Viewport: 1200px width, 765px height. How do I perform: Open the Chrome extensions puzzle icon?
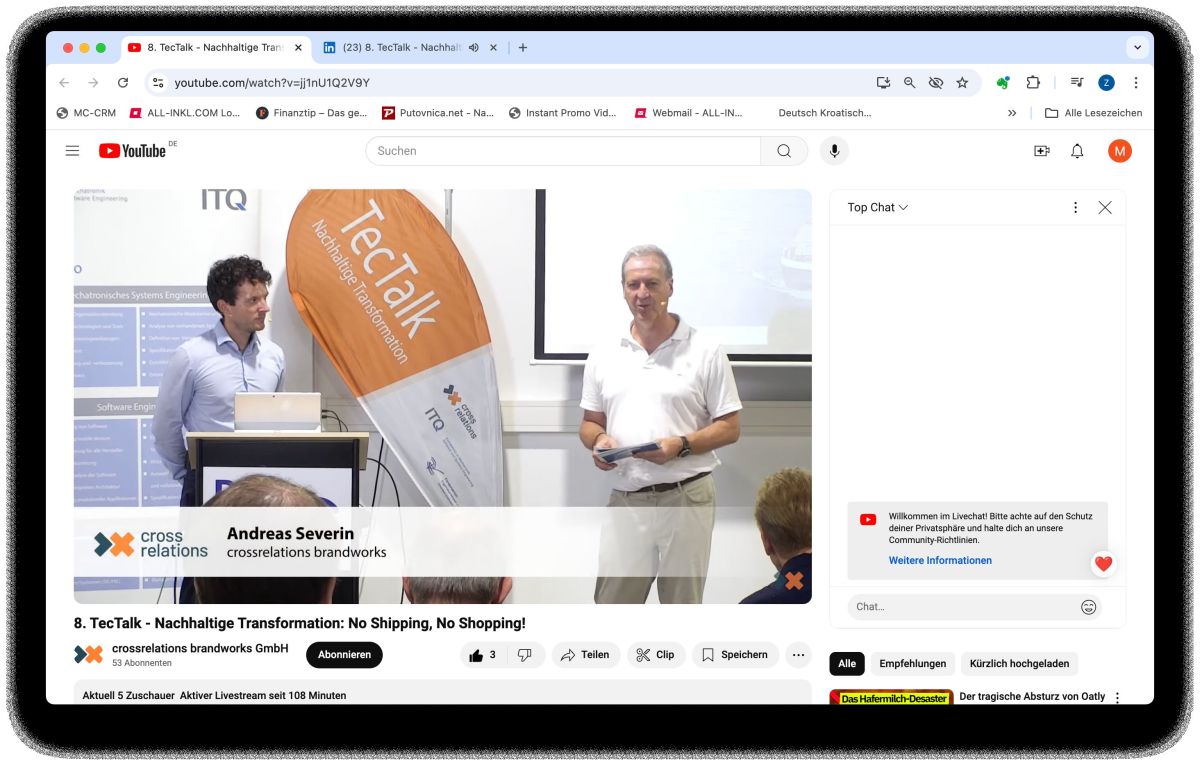[x=1034, y=83]
